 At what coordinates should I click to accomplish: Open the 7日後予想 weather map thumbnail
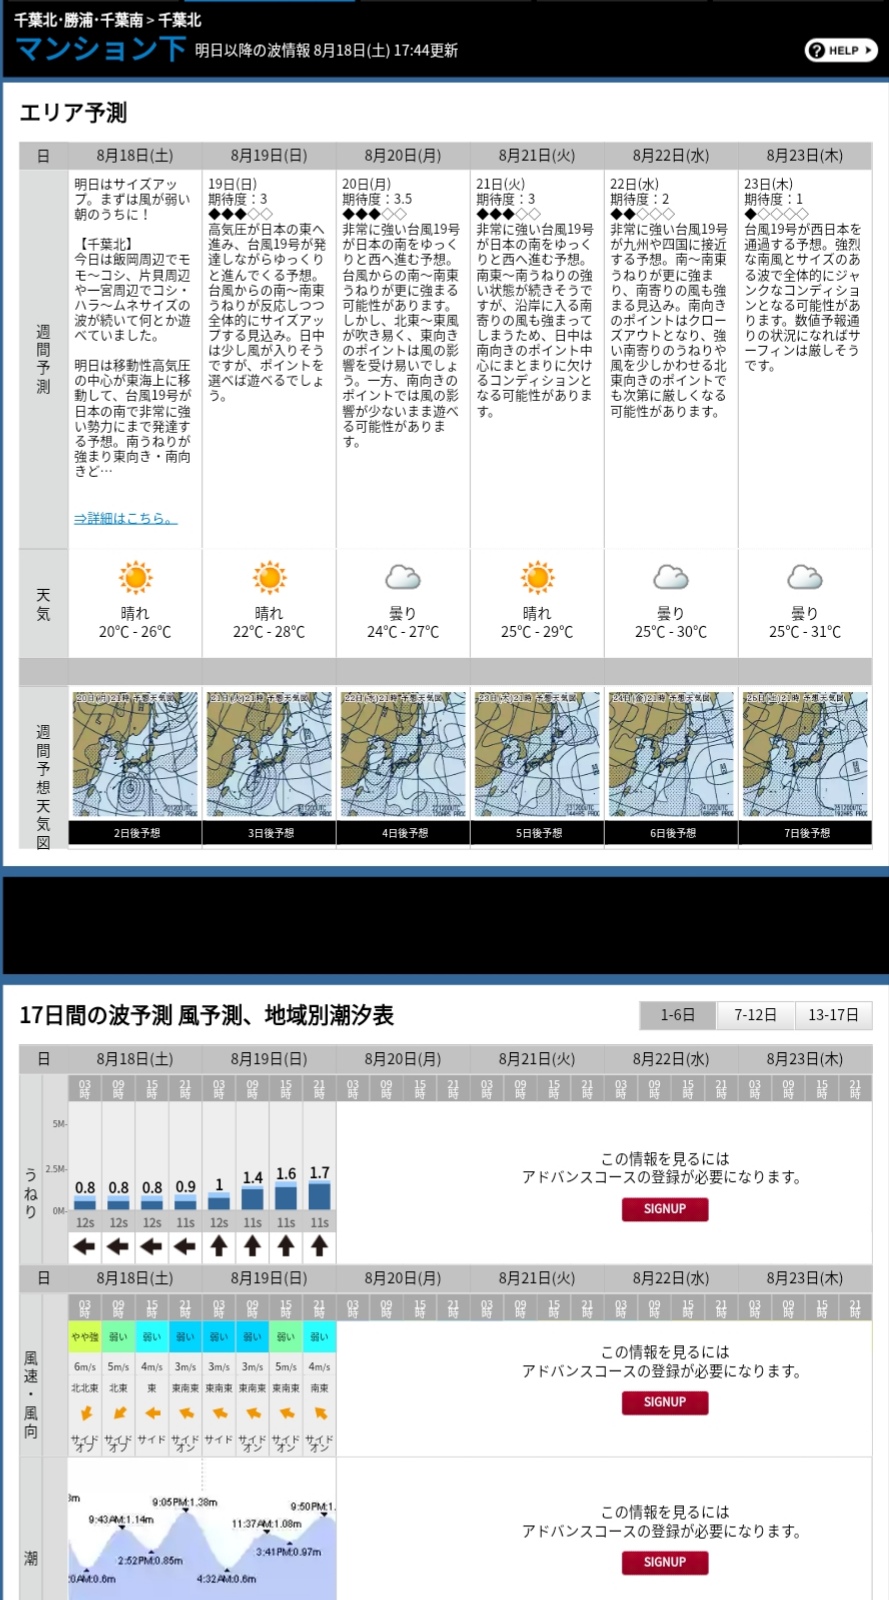(x=805, y=755)
